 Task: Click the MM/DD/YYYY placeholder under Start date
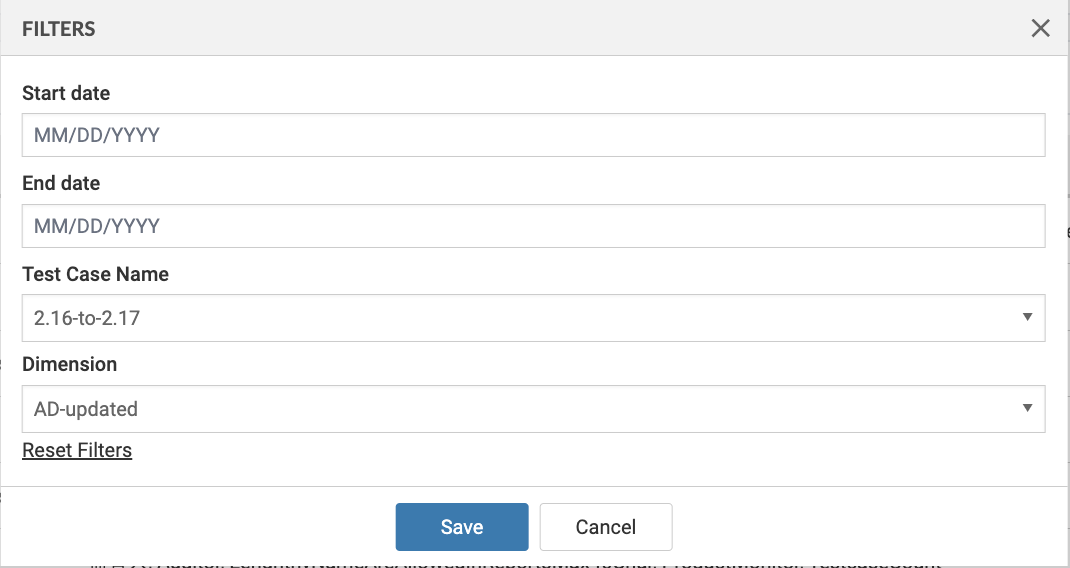point(97,135)
